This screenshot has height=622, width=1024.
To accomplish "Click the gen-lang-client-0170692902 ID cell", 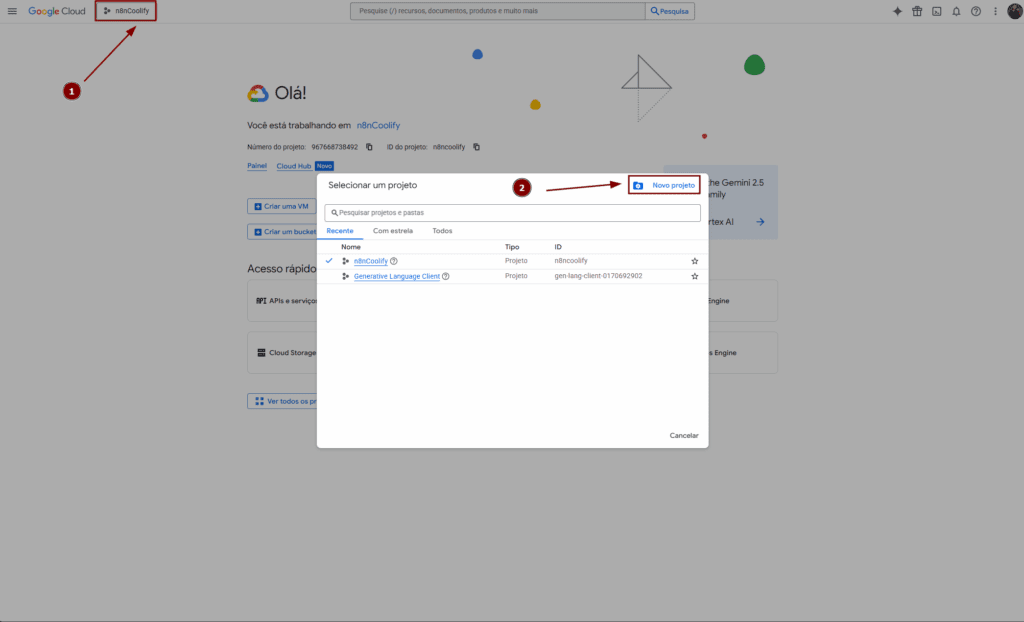I will click(x=598, y=276).
